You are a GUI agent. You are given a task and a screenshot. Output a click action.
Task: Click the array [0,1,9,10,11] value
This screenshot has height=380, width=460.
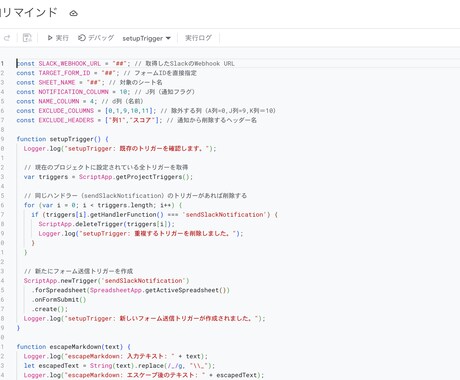[130, 111]
